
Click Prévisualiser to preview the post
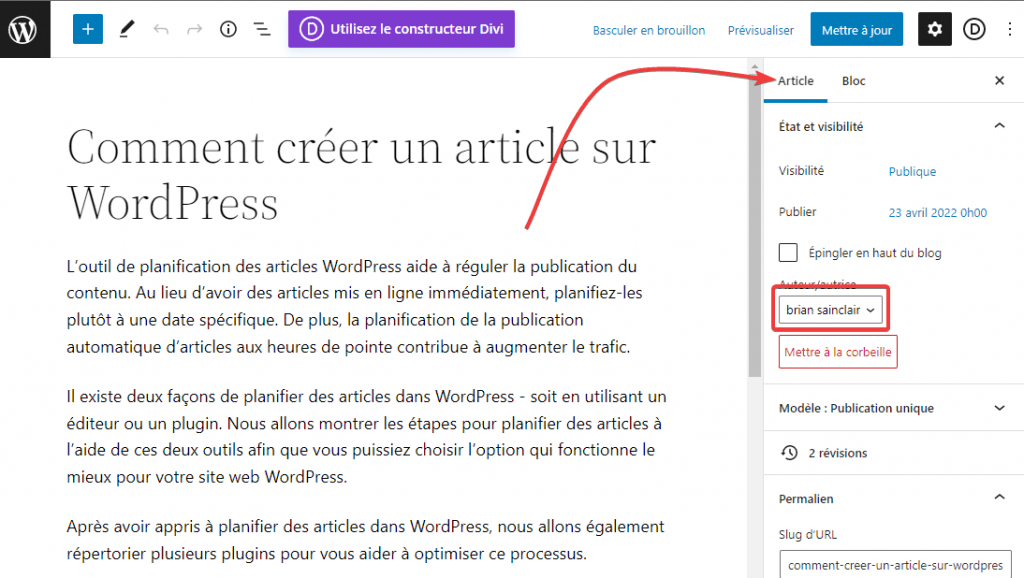click(761, 30)
